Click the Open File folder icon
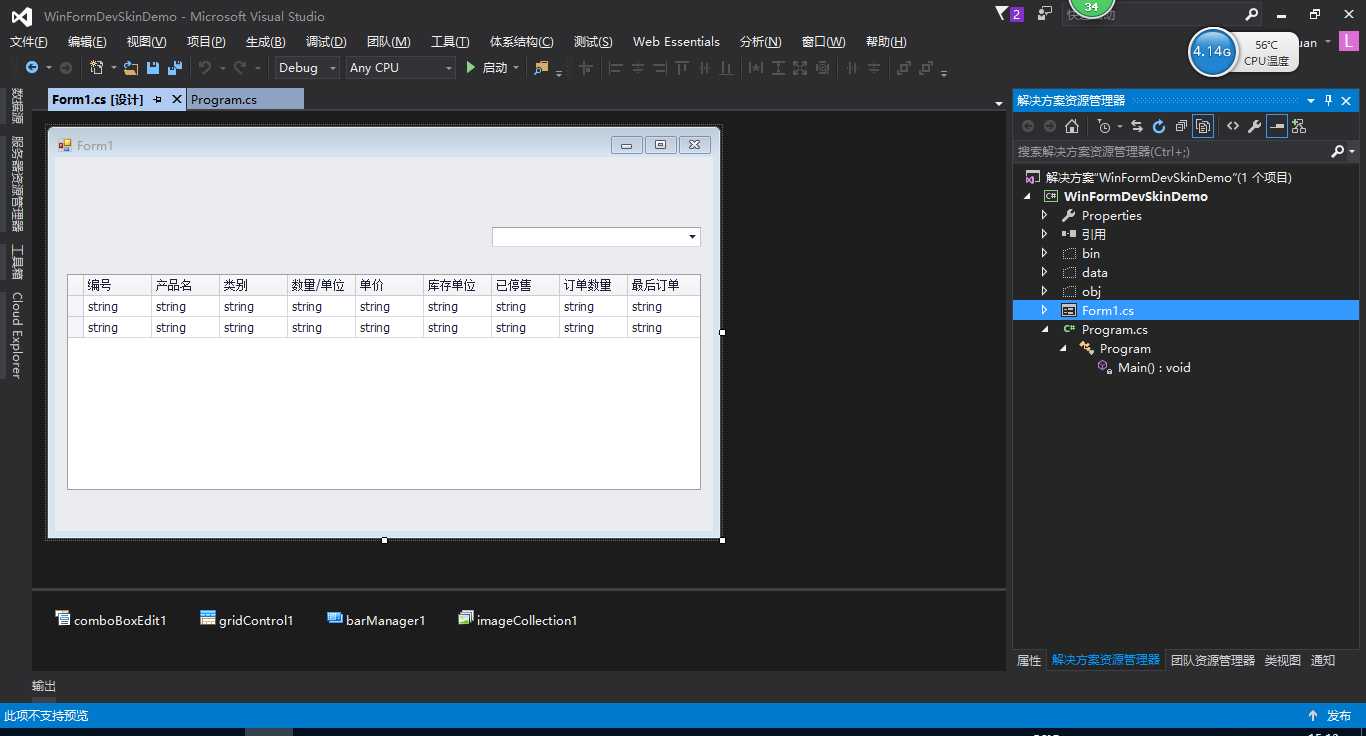1366x736 pixels. (x=131, y=67)
